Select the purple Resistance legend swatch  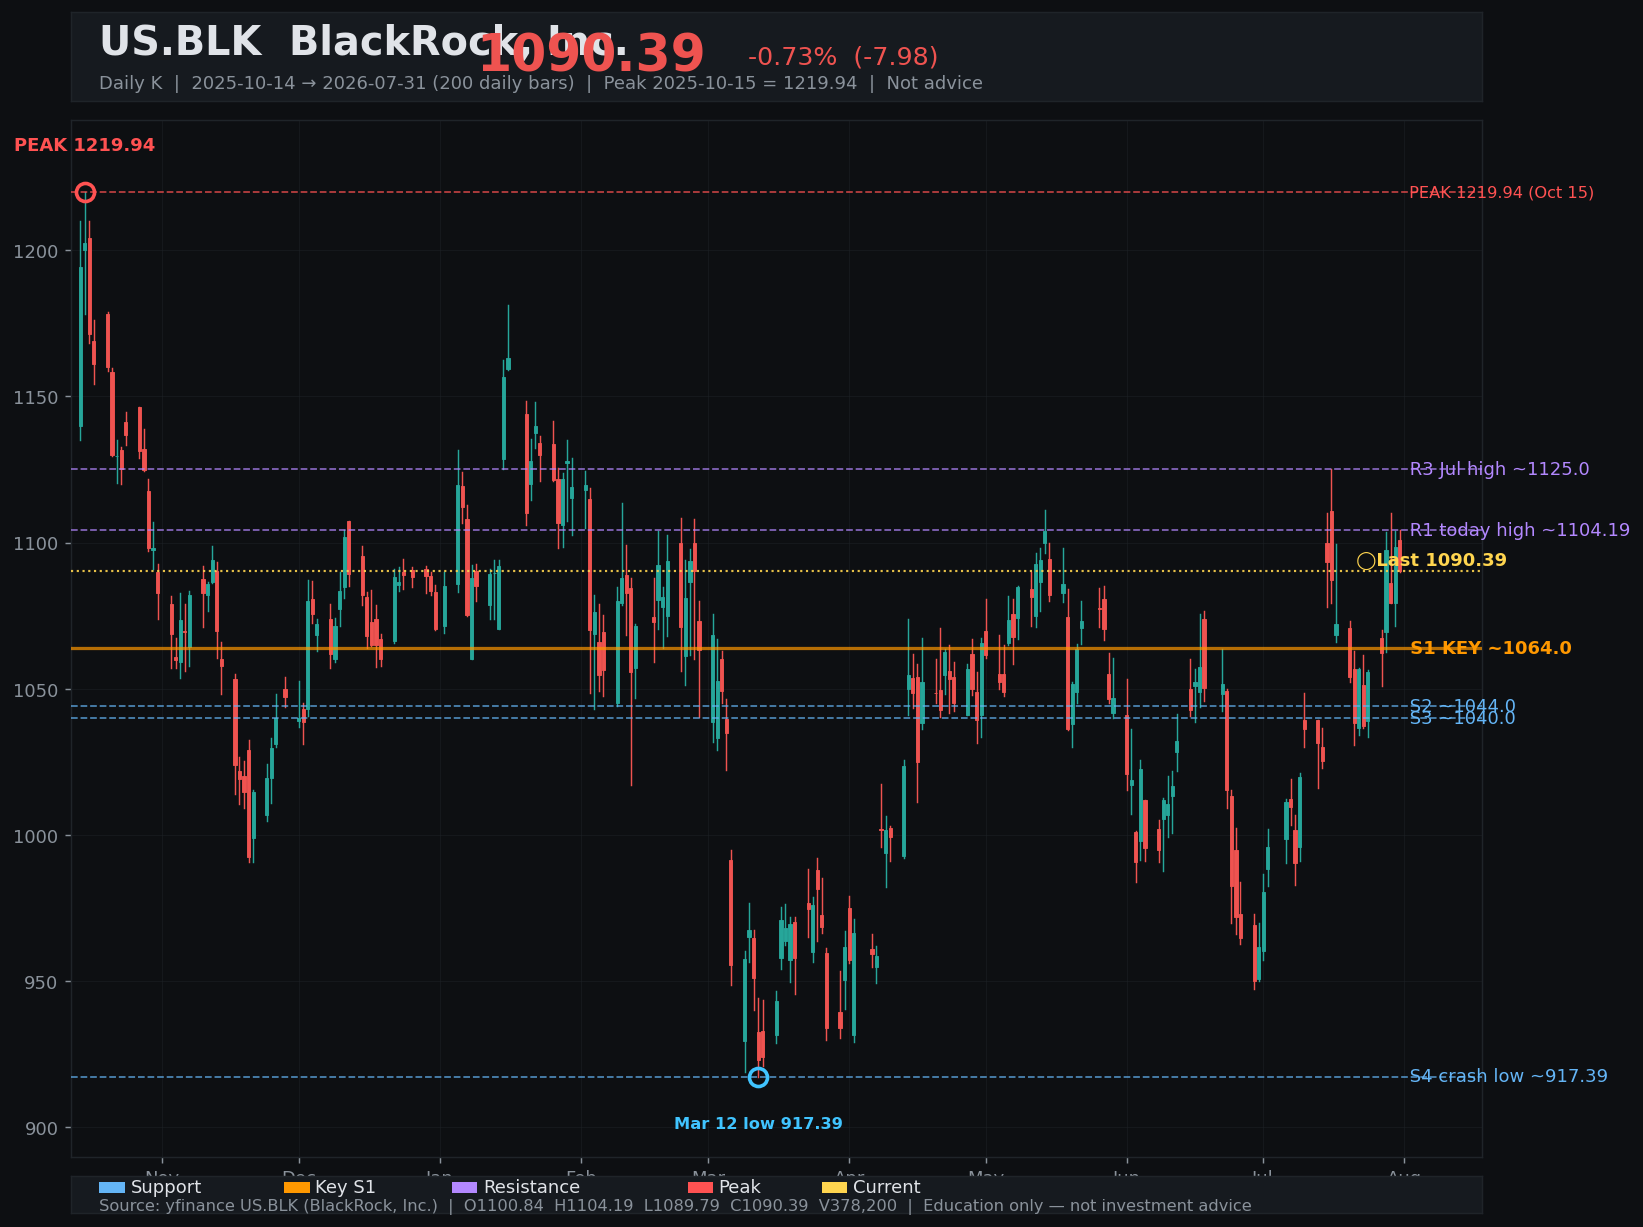click(x=465, y=1187)
